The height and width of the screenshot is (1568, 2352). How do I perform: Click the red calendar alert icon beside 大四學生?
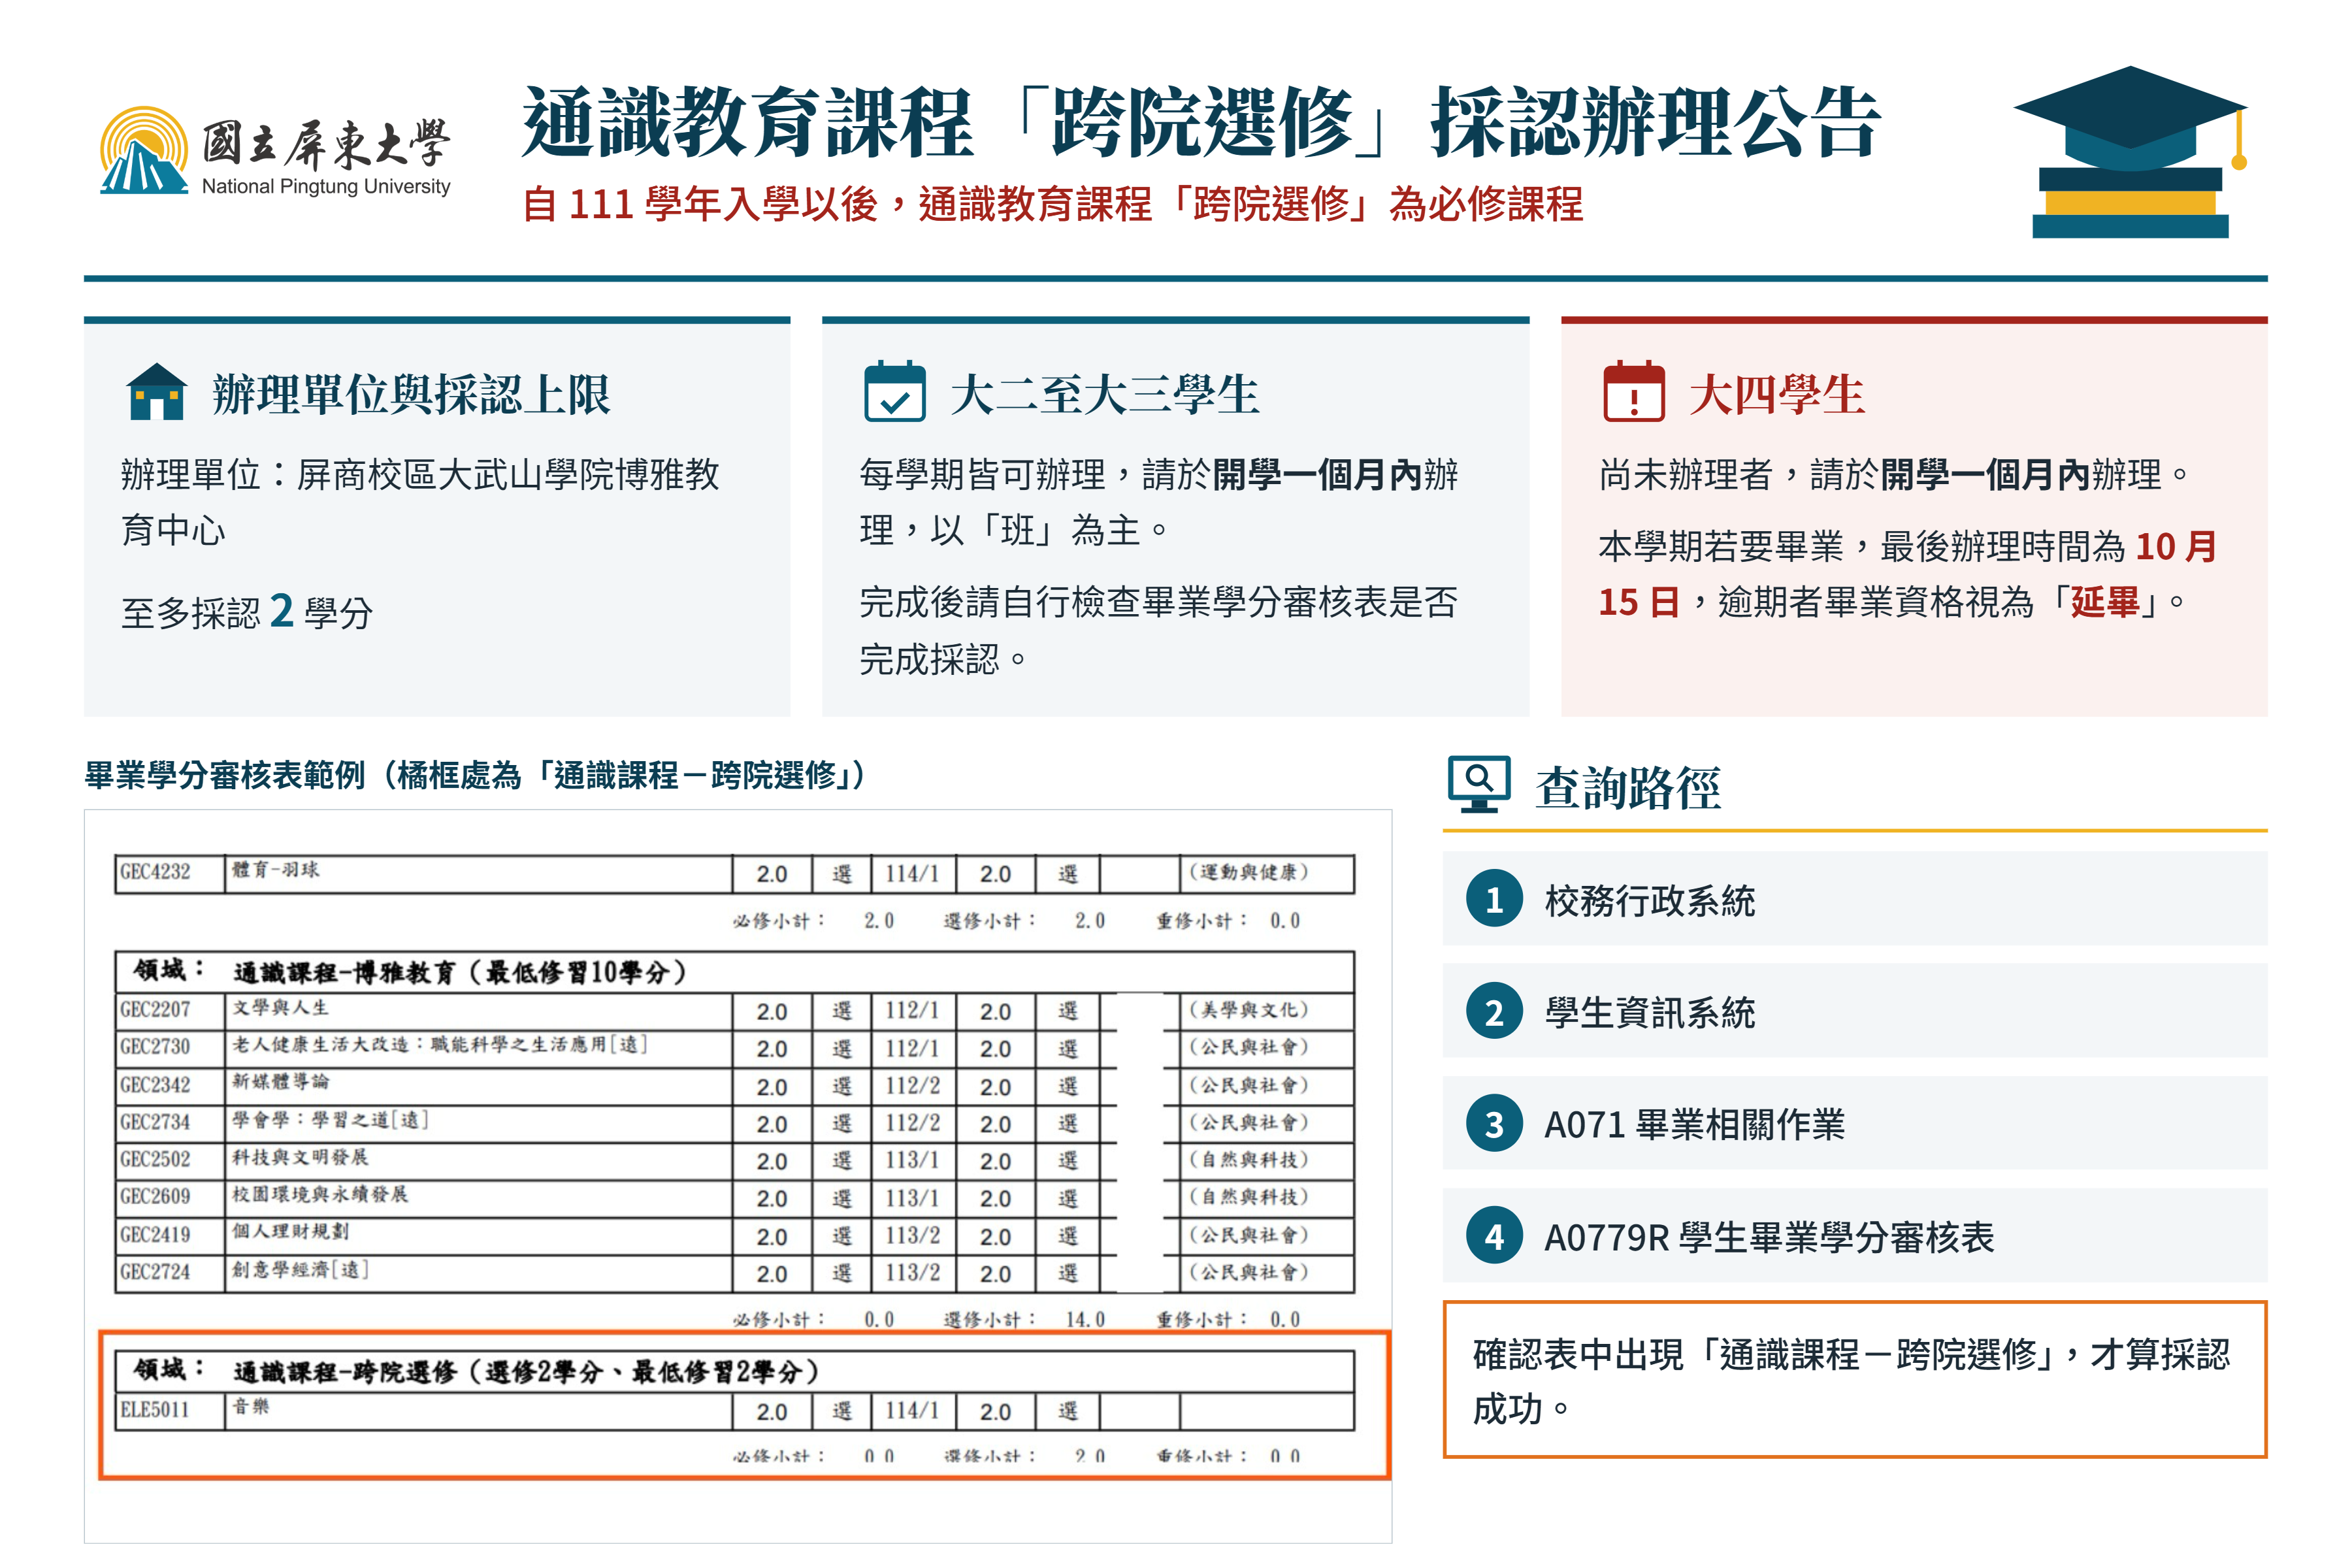1634,391
